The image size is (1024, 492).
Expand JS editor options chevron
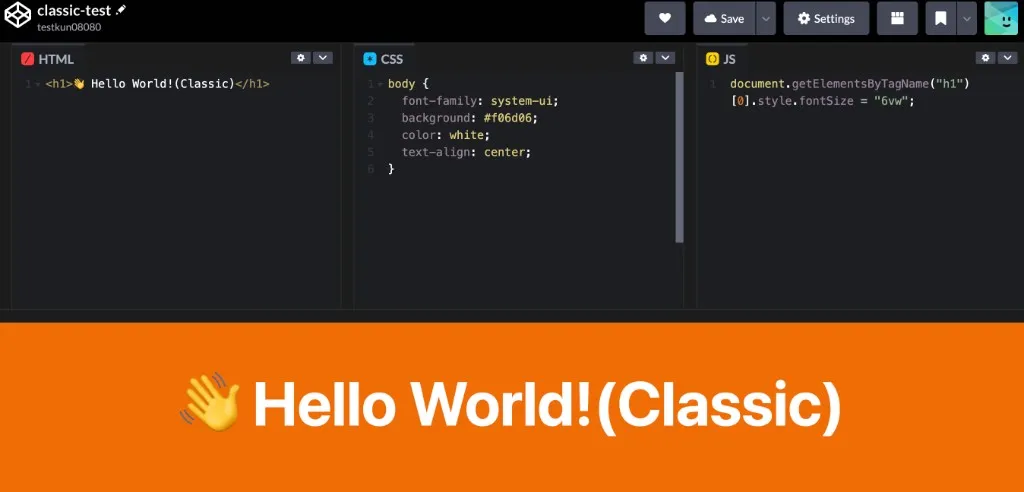[1008, 57]
